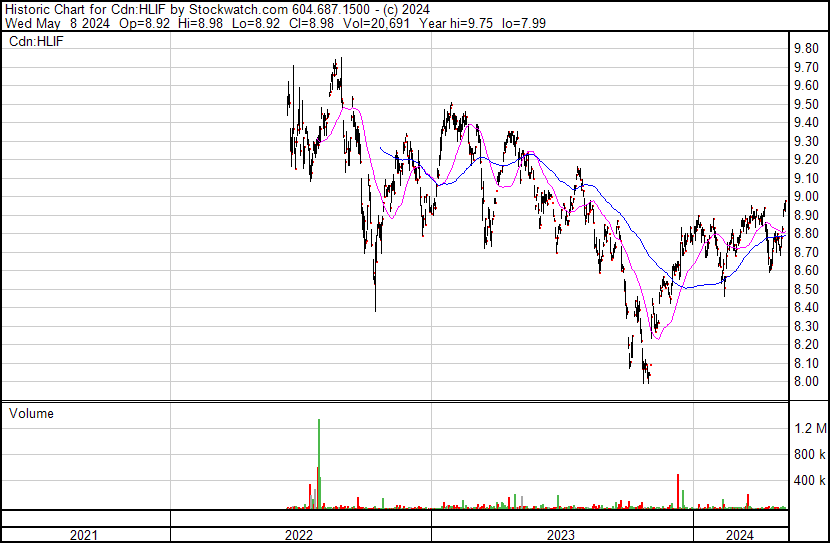This screenshot has height=543, width=830.
Task: Click the 8.50 price axis label
Action: (806, 289)
